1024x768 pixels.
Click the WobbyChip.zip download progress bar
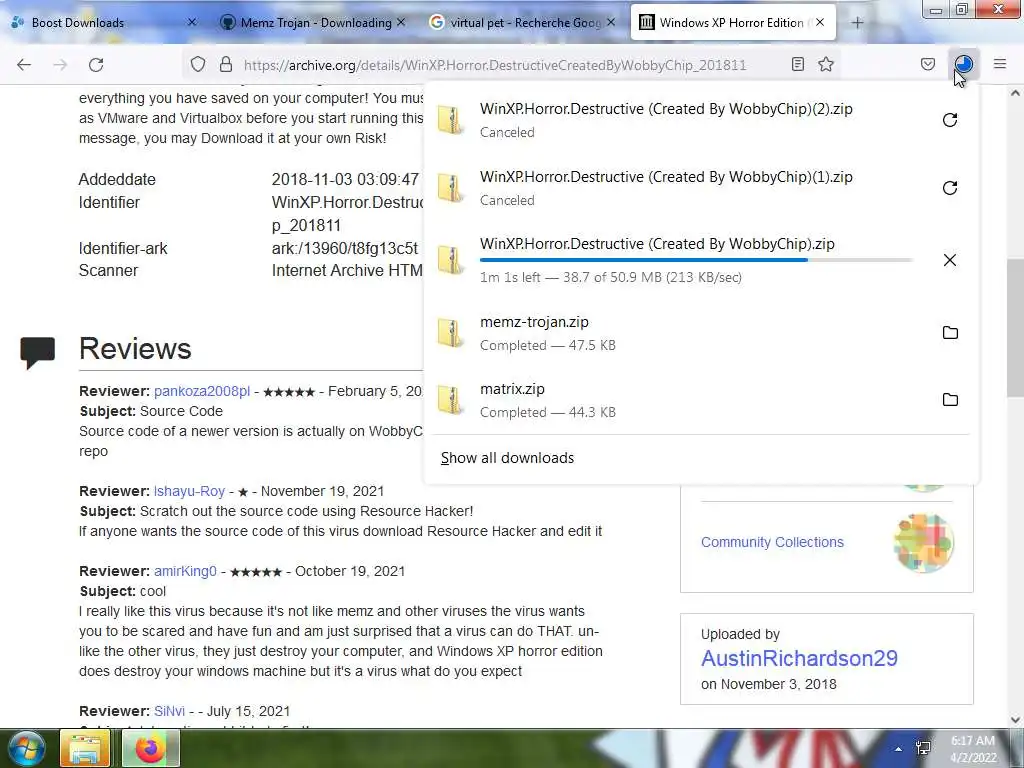(x=696, y=260)
